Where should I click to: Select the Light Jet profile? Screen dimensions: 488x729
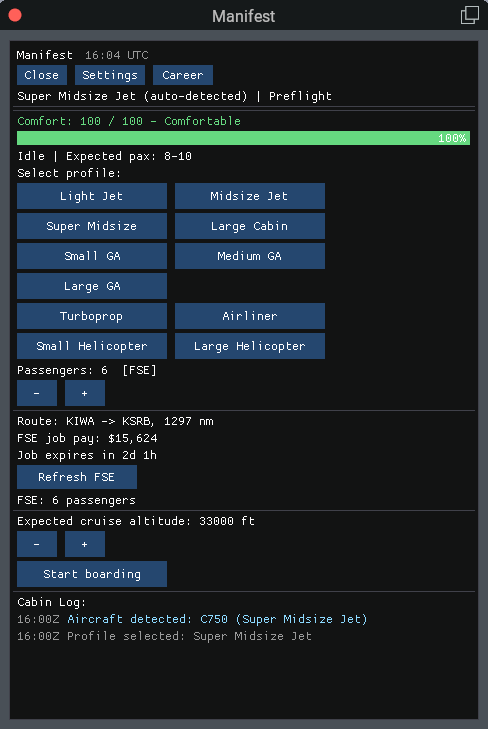point(92,196)
